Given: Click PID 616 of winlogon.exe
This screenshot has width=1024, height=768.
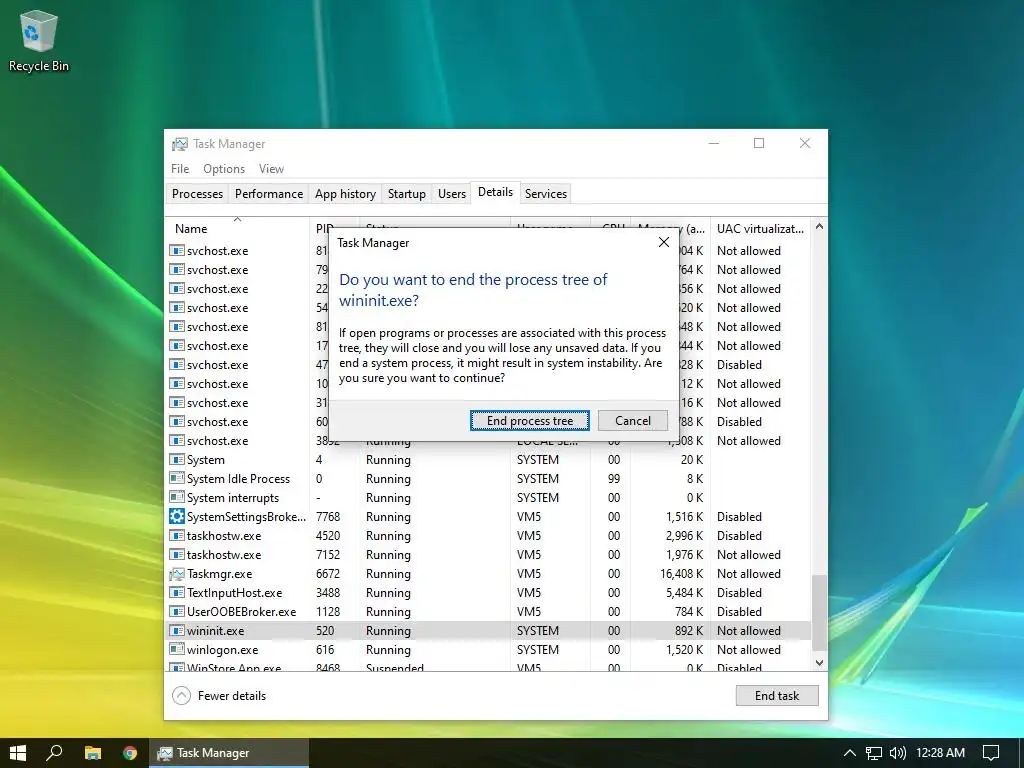Looking at the screenshot, I should [x=325, y=650].
